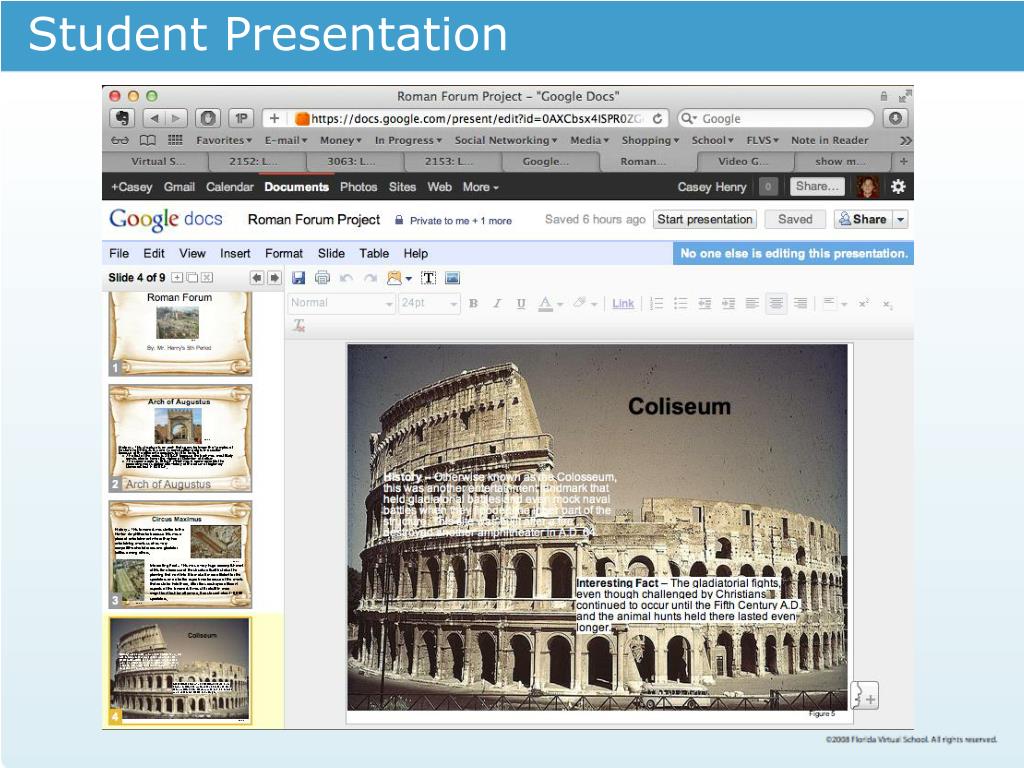Click the print icon in toolbar
1024x768 pixels.
click(x=322, y=278)
